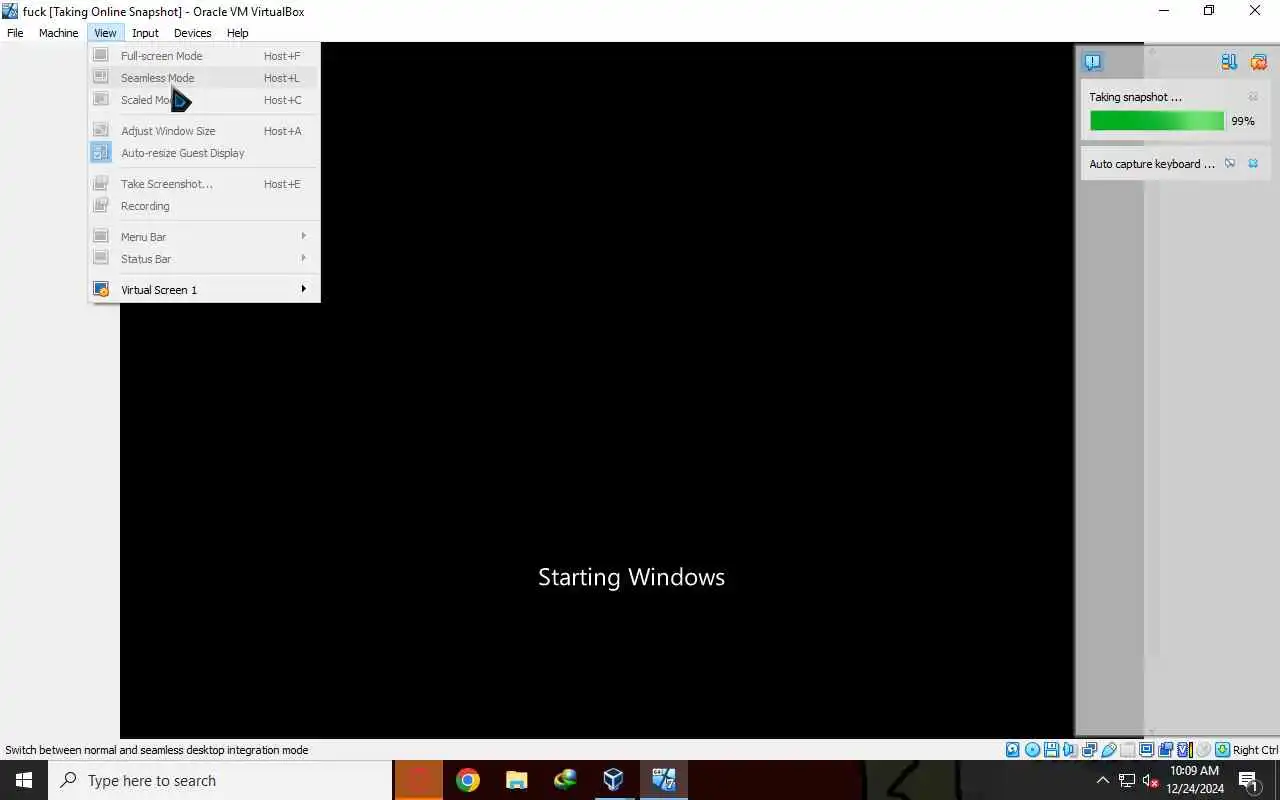Open the Windows action center notifications
The width and height of the screenshot is (1280, 800).
[x=1248, y=781]
